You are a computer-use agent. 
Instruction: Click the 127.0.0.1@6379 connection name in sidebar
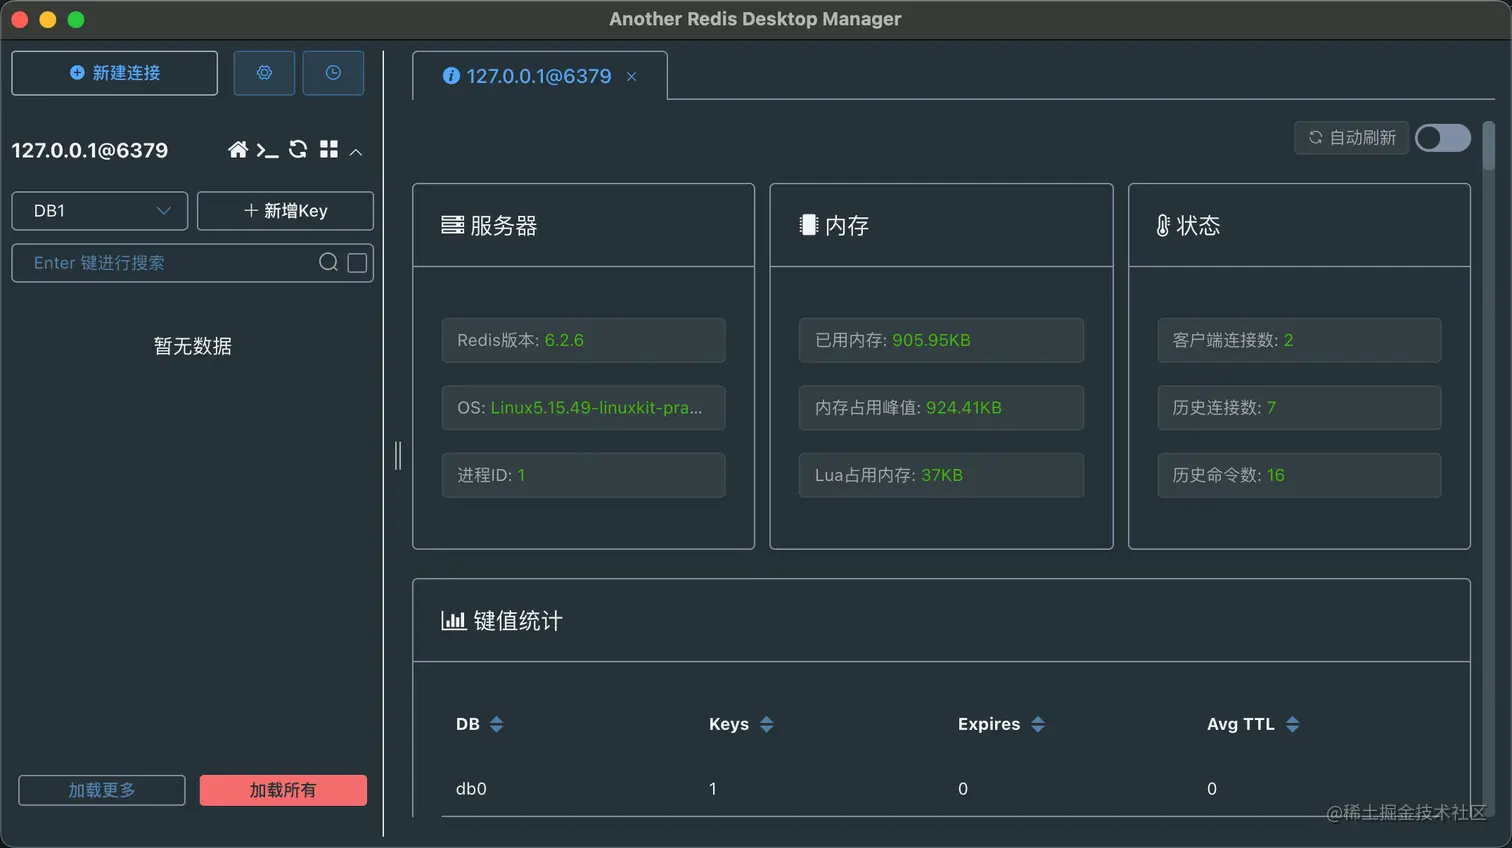[90, 150]
